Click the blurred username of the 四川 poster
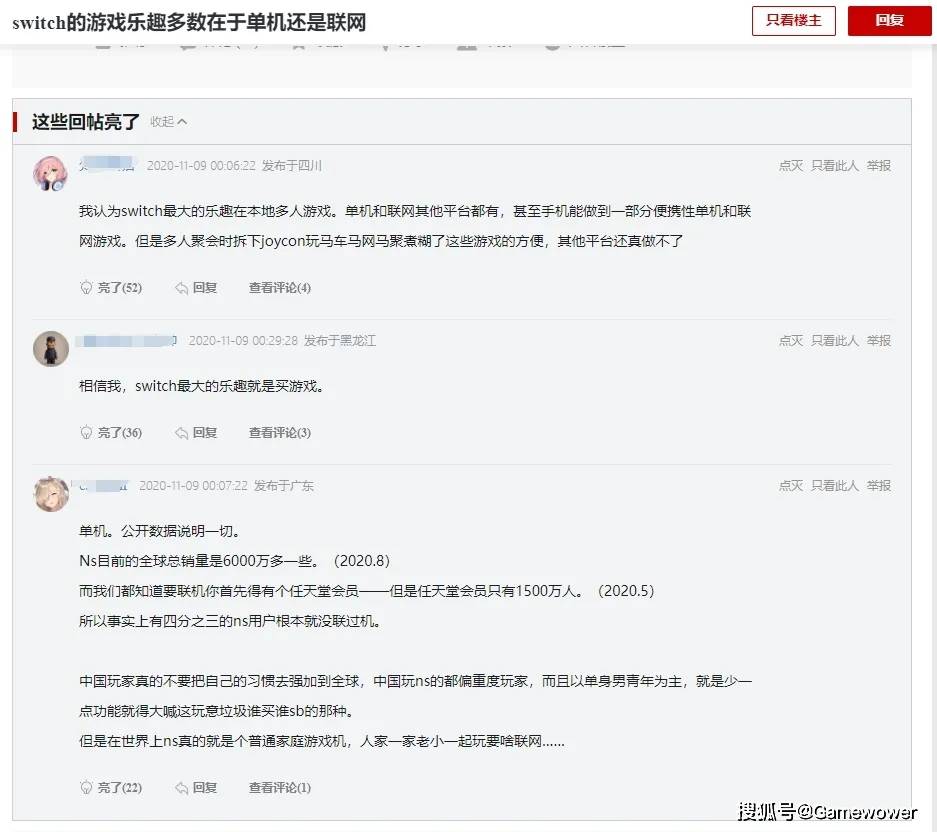 (x=108, y=164)
